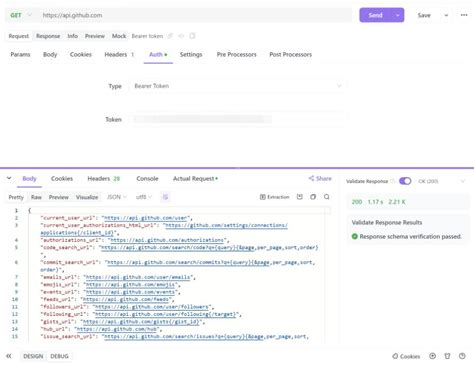The image size is (474, 365).
Task: Open the request Cookies tab
Action: [81, 54]
